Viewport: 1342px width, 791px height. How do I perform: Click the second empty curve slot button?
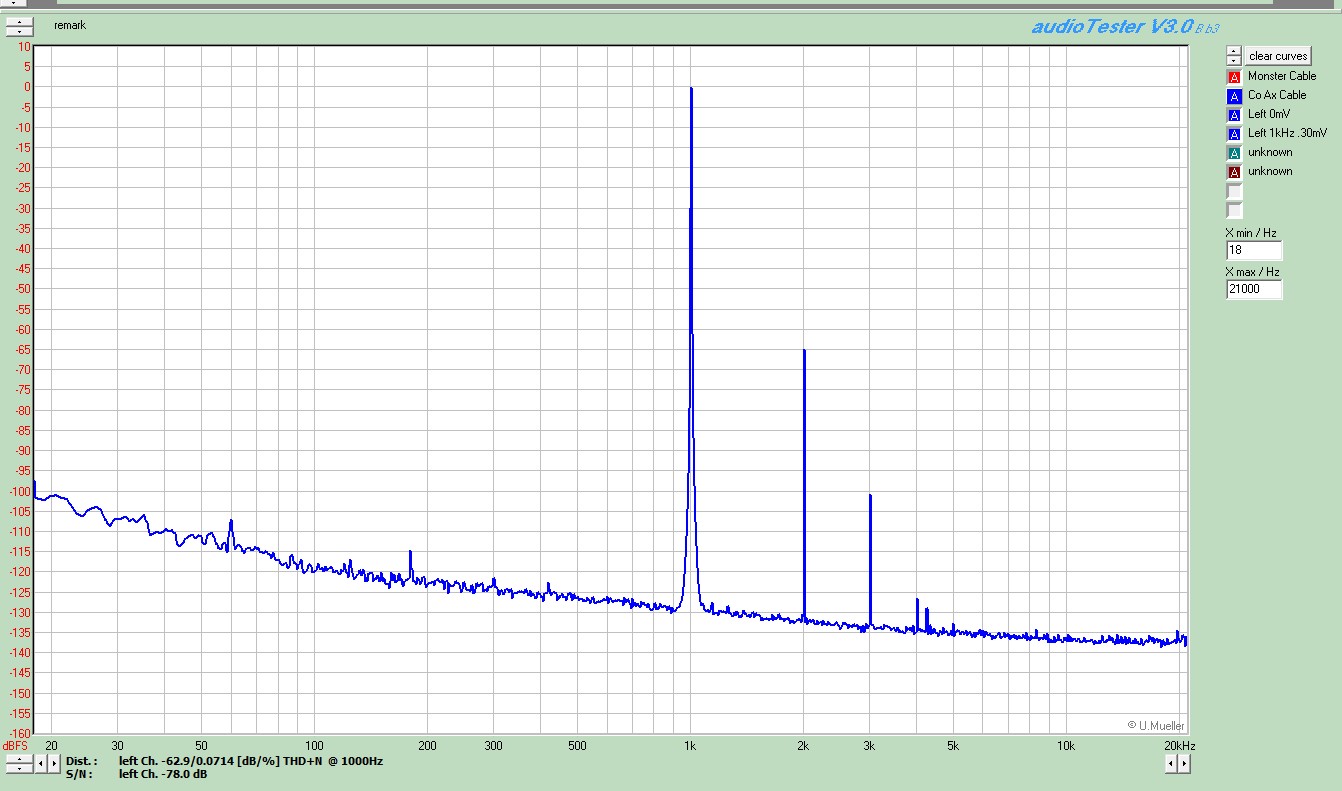point(1234,210)
